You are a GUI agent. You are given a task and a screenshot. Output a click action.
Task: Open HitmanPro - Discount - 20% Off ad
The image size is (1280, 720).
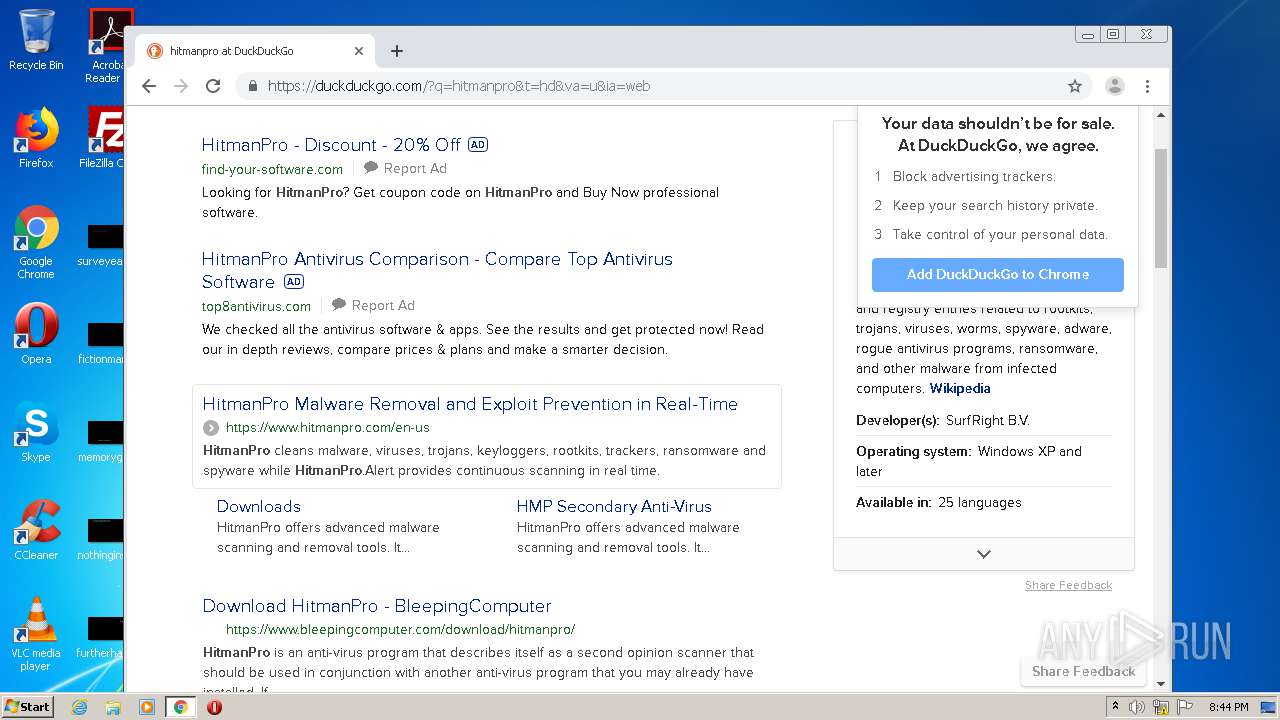pos(331,145)
